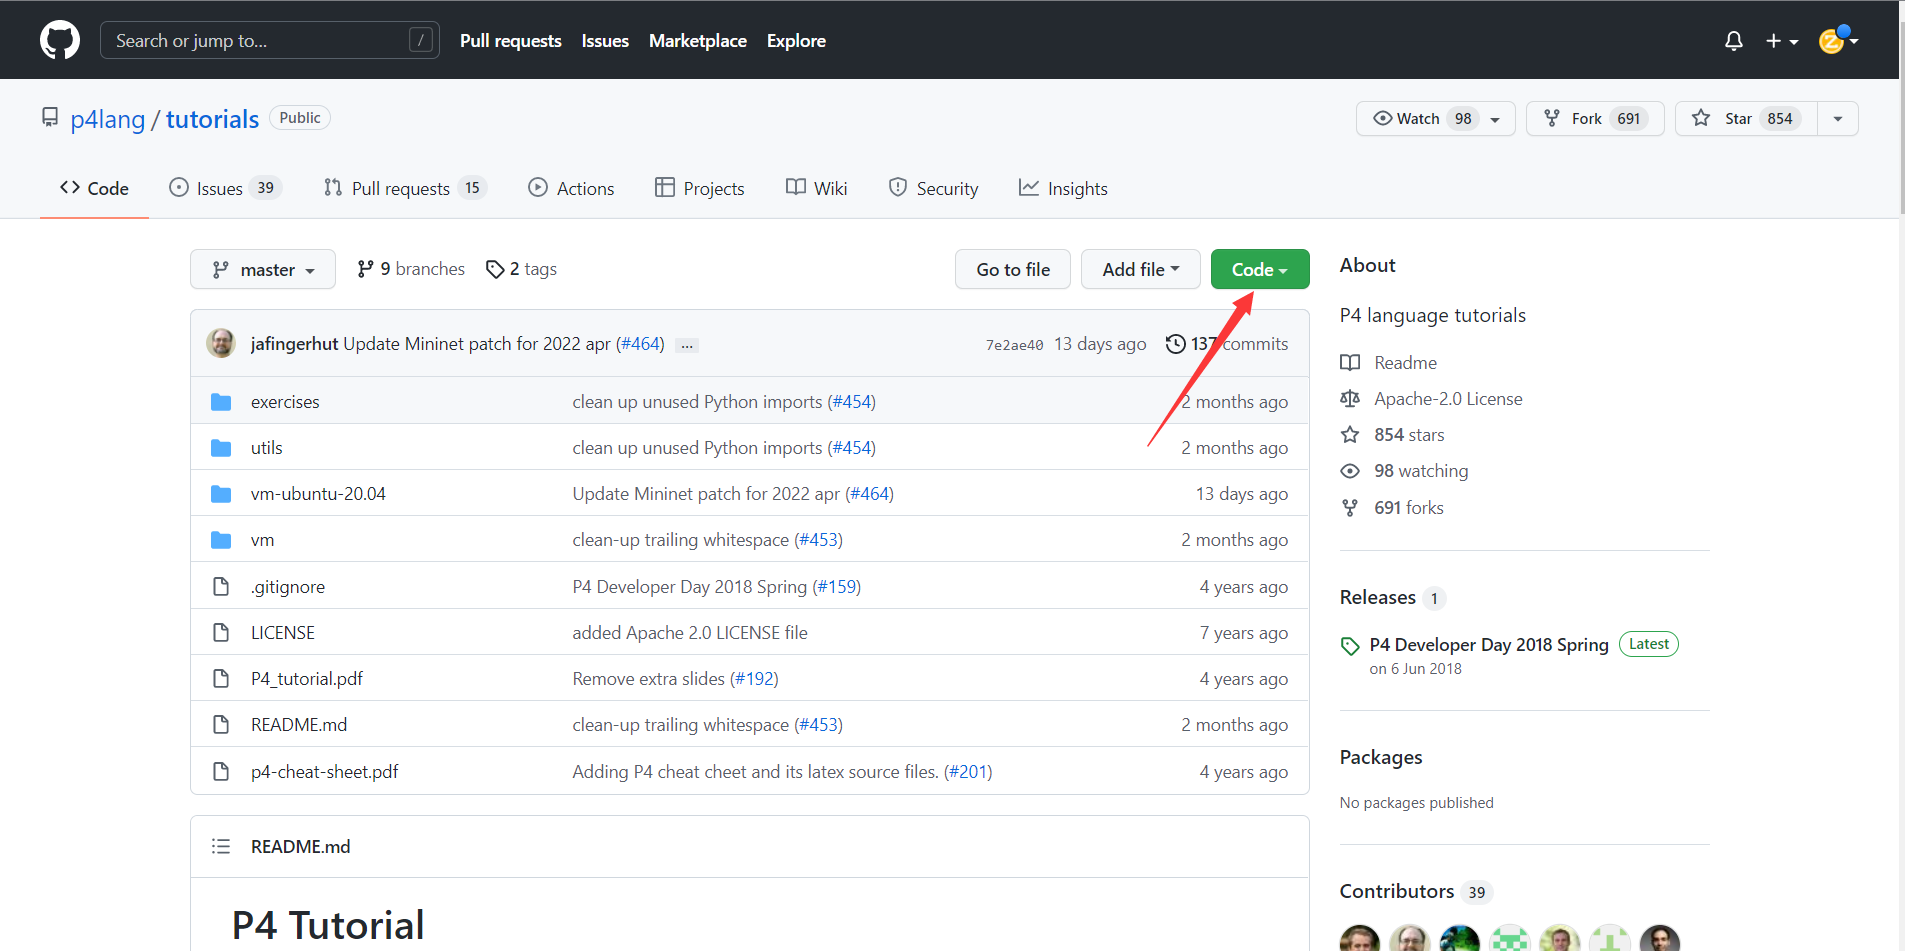
Task: Open the #192 link in P4_tutorial.pdf row
Action: 754,679
